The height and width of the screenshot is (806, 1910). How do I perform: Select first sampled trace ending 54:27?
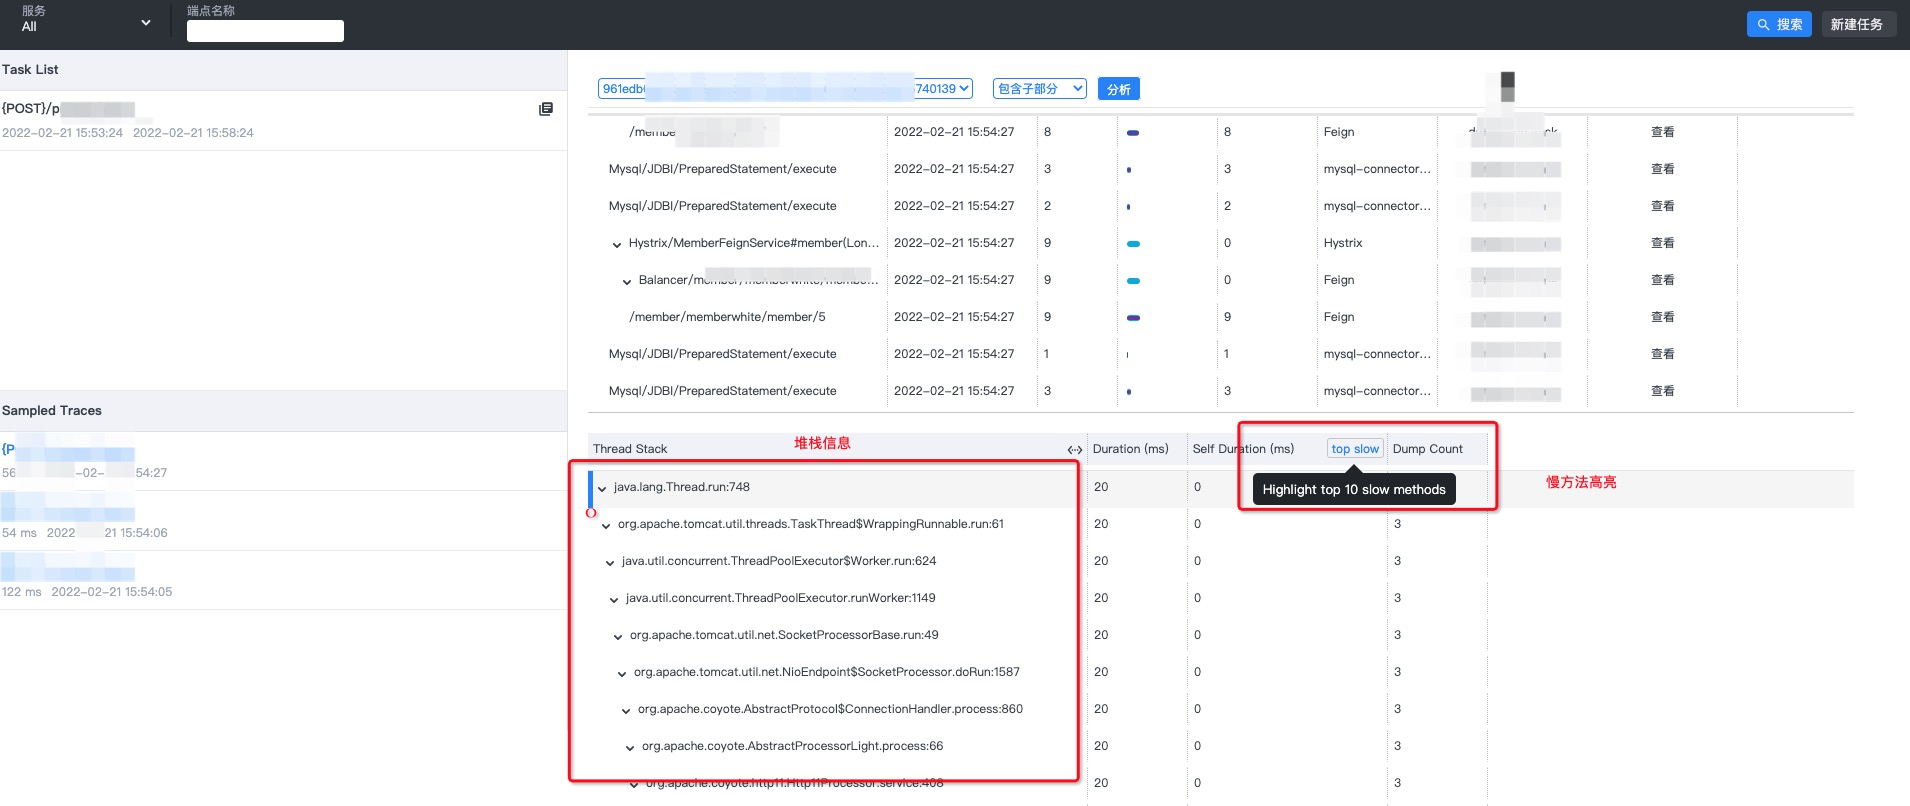tap(283, 461)
